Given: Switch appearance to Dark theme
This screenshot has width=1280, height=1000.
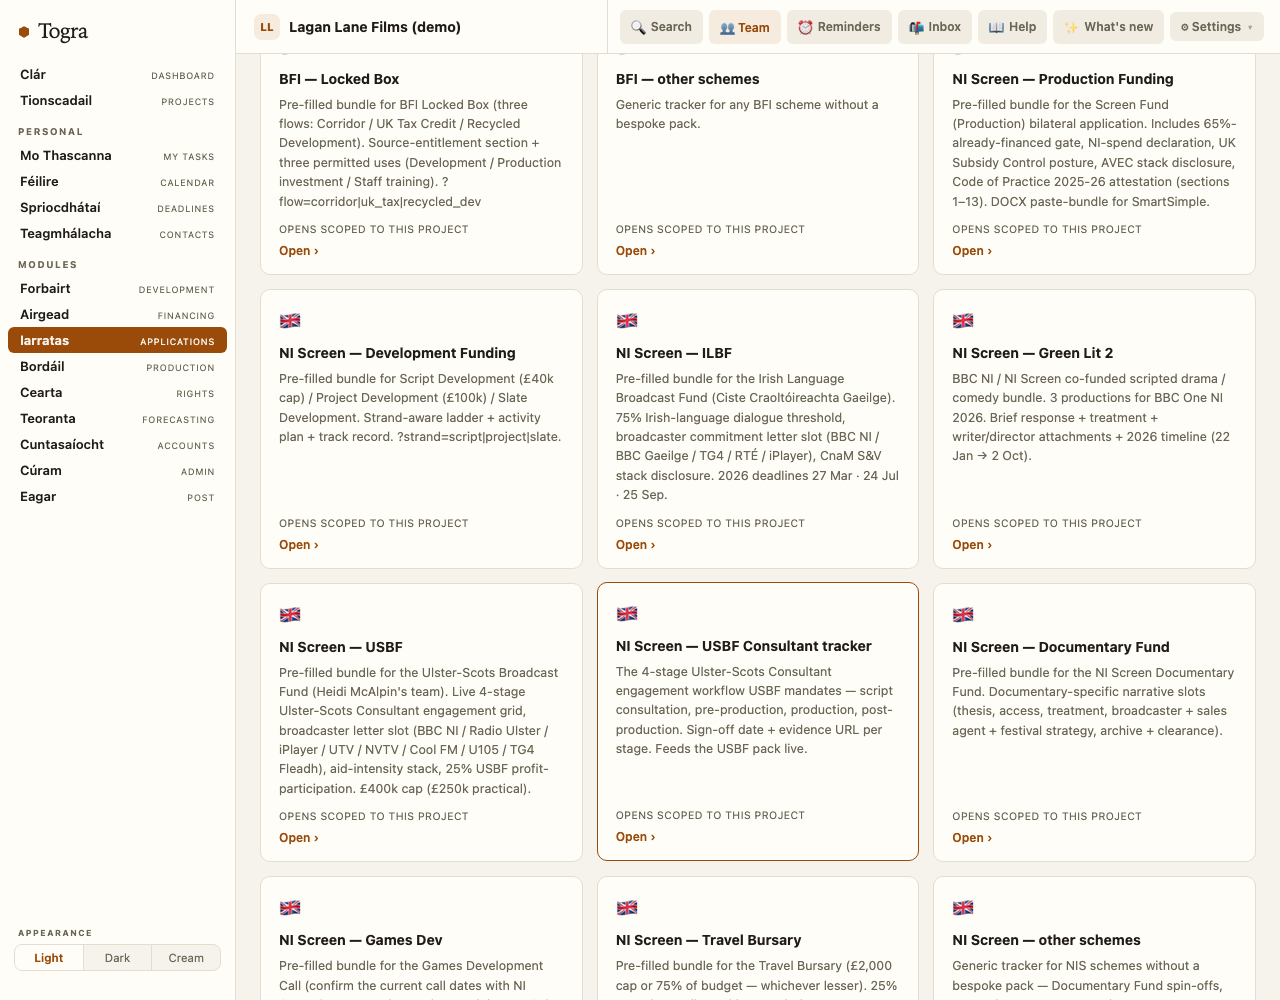Looking at the screenshot, I should (117, 958).
